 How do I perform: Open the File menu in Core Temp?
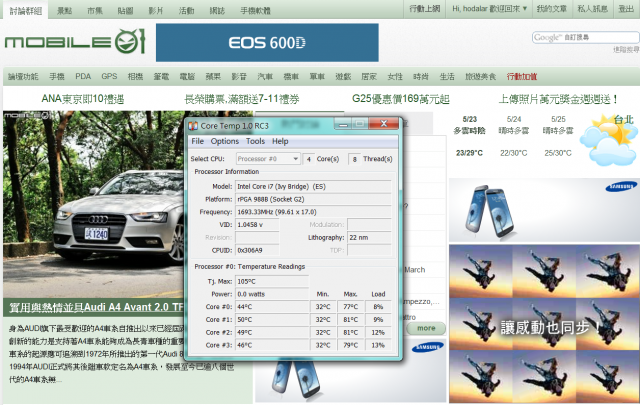click(198, 141)
